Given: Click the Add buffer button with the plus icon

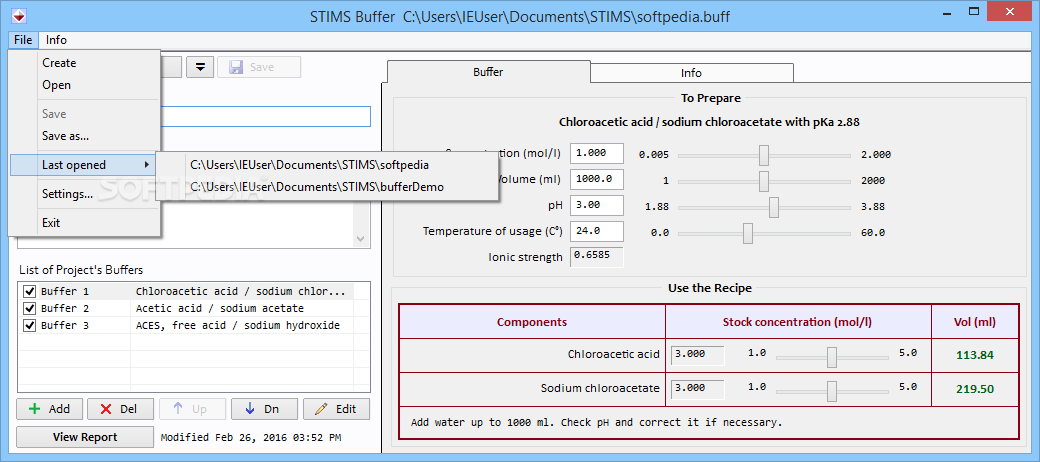Looking at the screenshot, I should (49, 409).
